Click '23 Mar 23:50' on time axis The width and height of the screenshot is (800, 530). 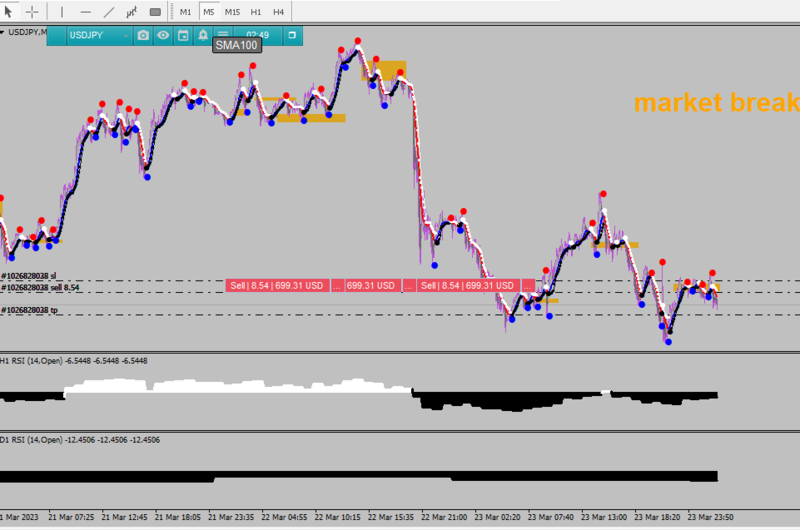tap(711, 517)
